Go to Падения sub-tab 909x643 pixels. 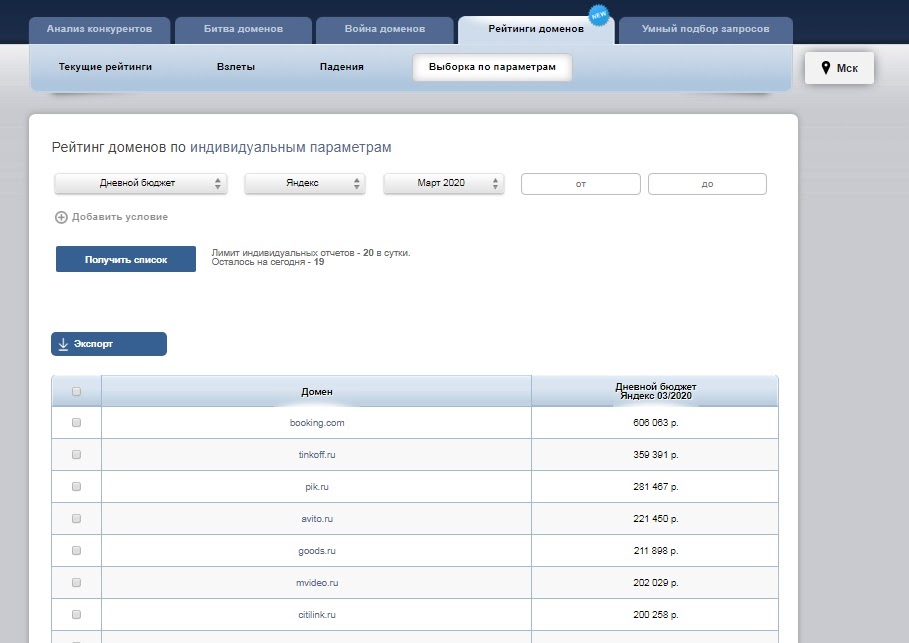click(x=341, y=67)
